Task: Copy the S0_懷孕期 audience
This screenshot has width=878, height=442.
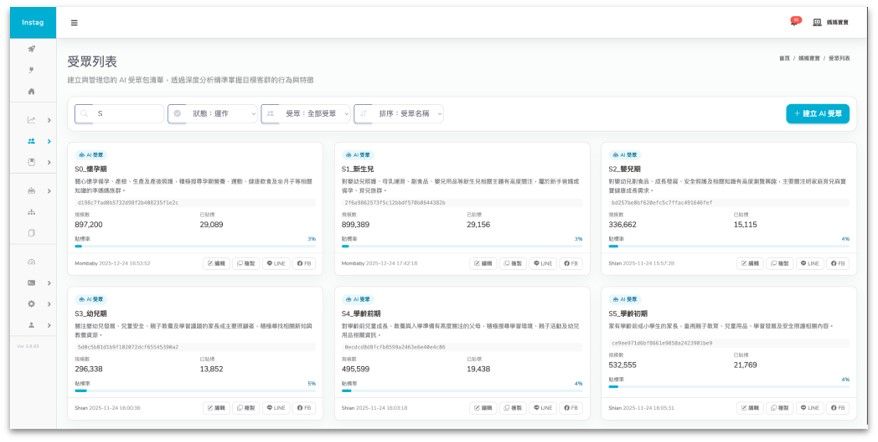Action: point(246,263)
